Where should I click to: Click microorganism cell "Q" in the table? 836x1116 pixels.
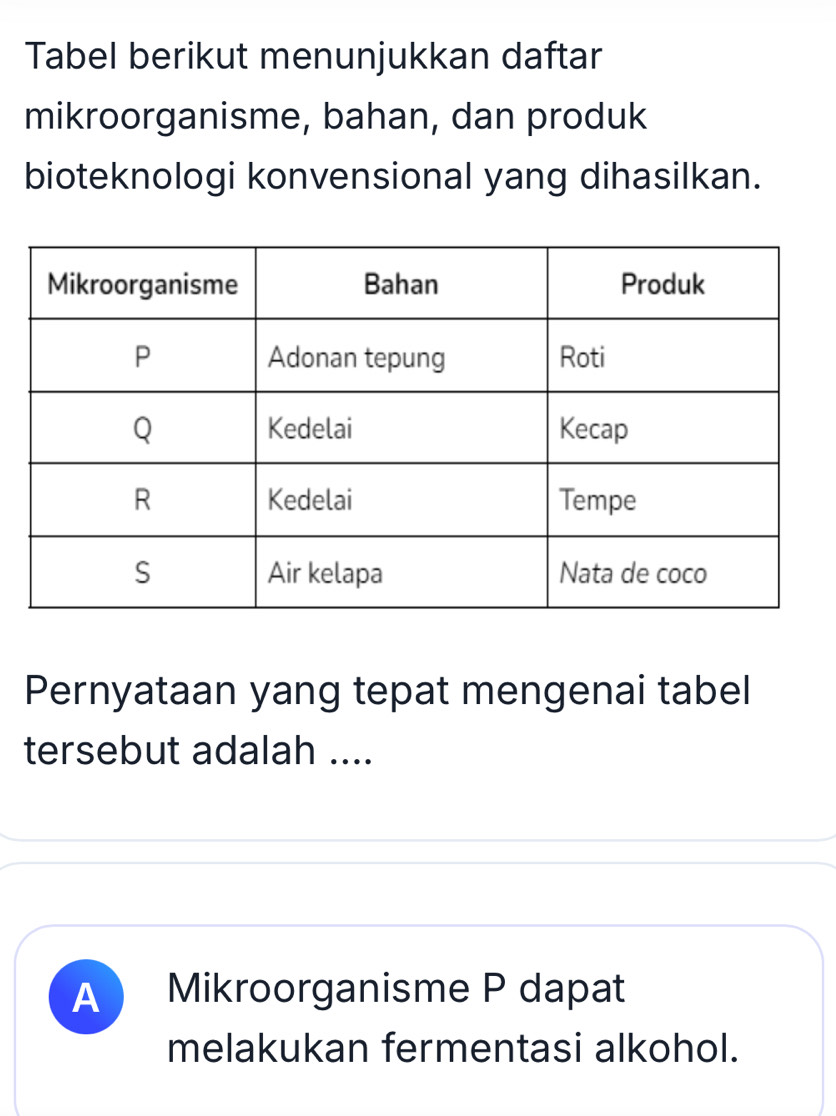pyautogui.click(x=143, y=429)
